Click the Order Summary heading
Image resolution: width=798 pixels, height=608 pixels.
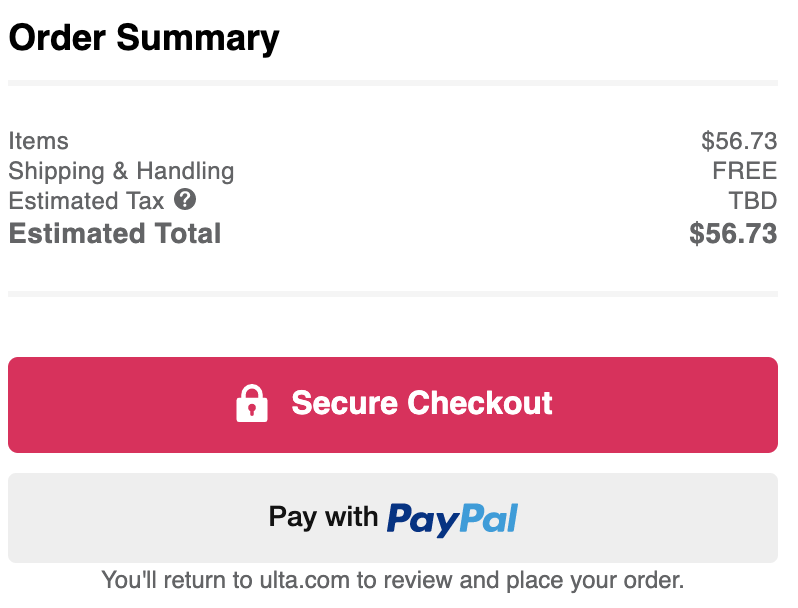tap(144, 39)
